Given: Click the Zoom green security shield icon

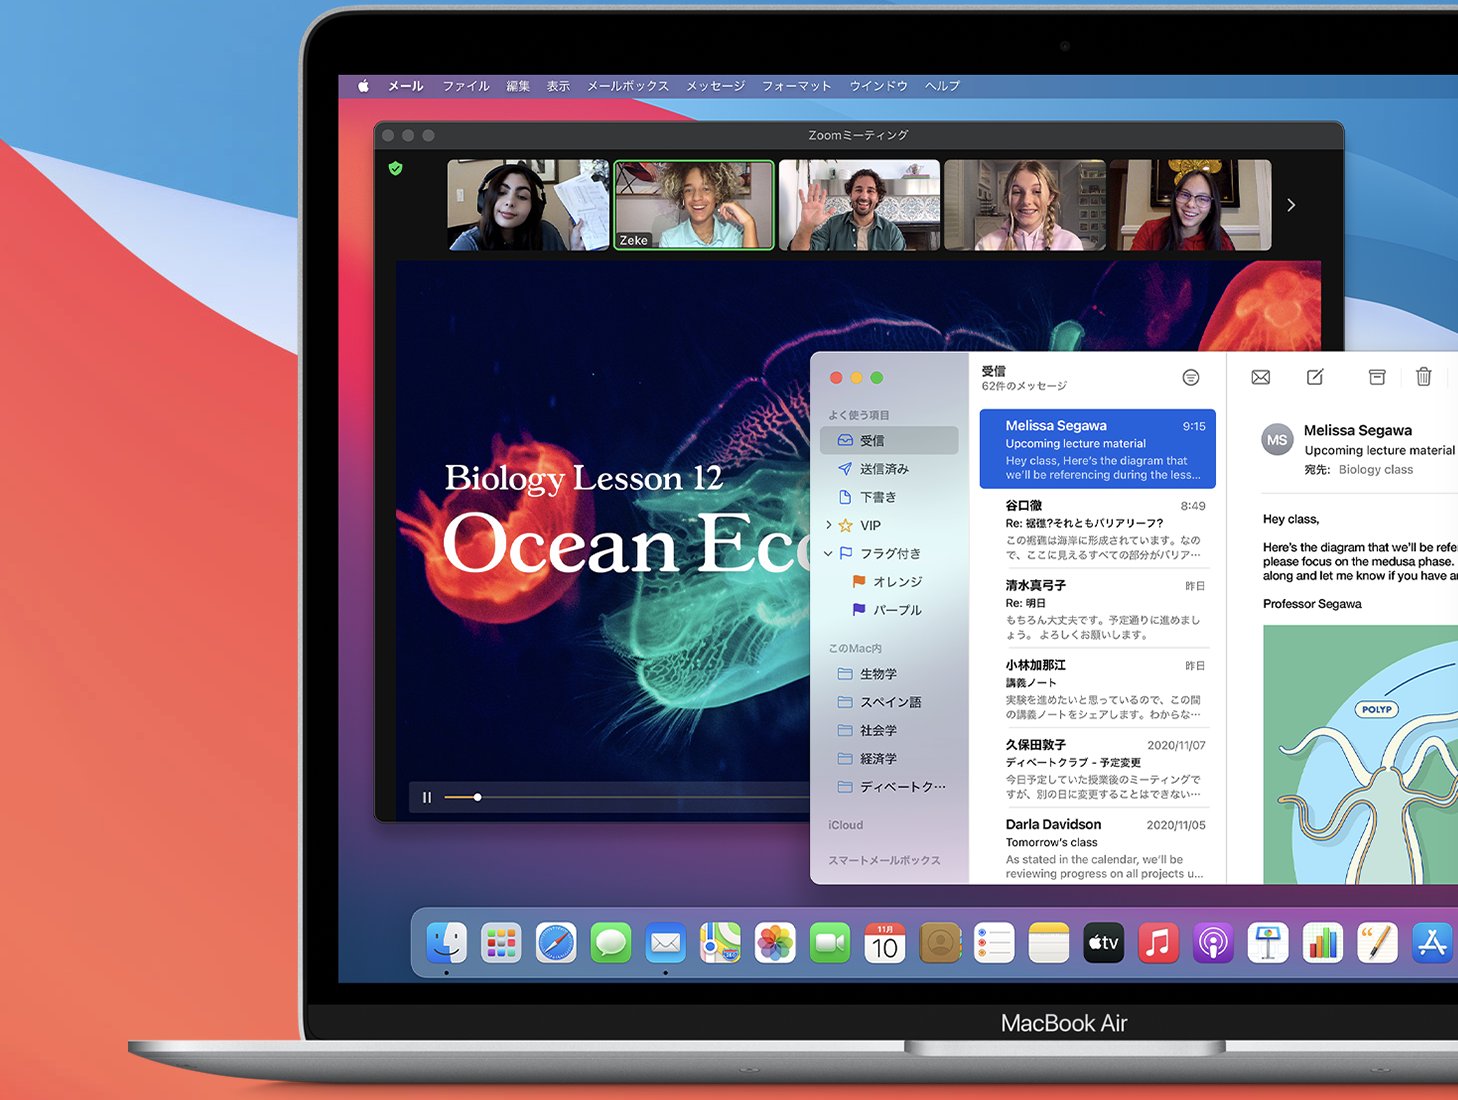Looking at the screenshot, I should (x=396, y=168).
